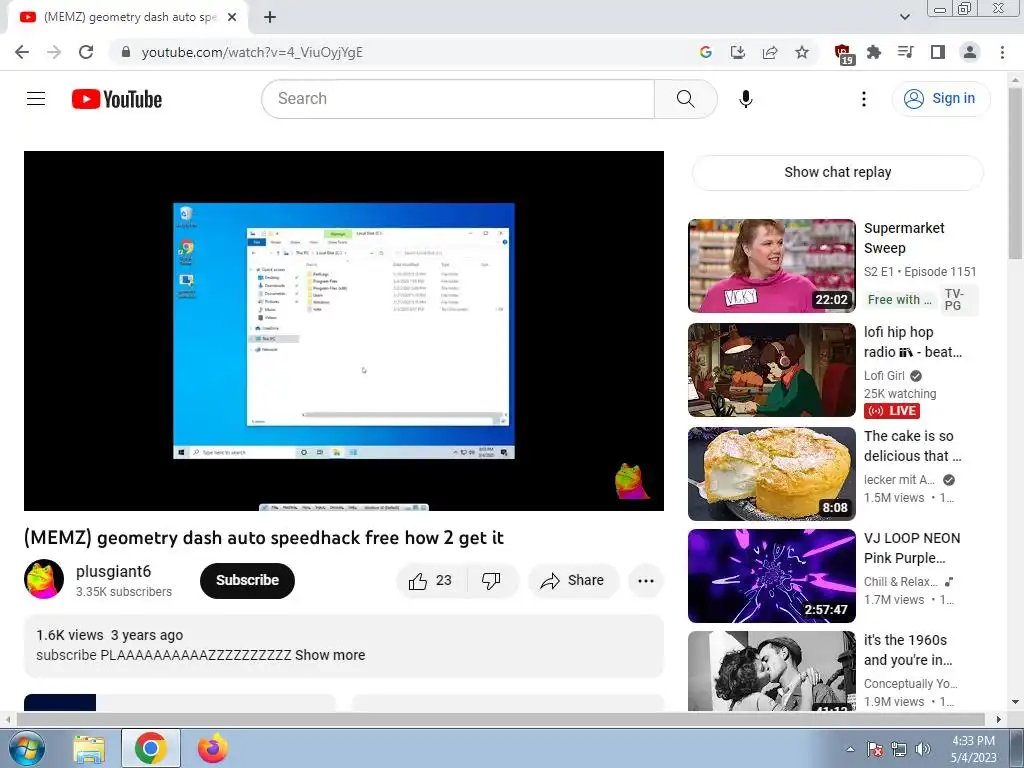Image resolution: width=1024 pixels, height=768 pixels.
Task: Open the Windows Start menu
Action: point(26,748)
